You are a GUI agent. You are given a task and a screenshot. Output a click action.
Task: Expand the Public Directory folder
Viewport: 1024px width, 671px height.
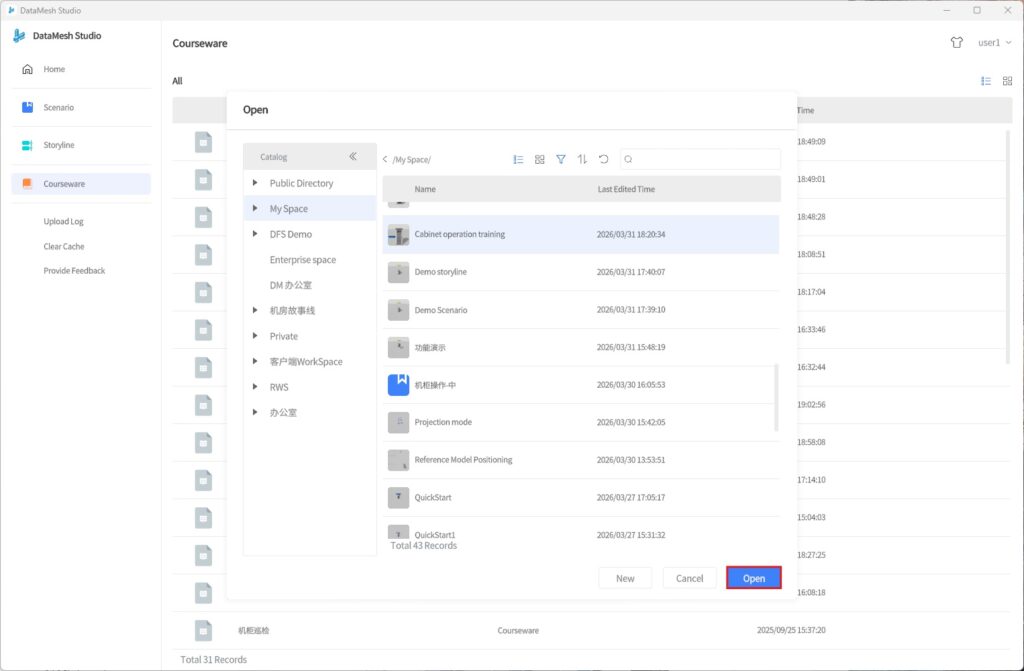point(256,183)
